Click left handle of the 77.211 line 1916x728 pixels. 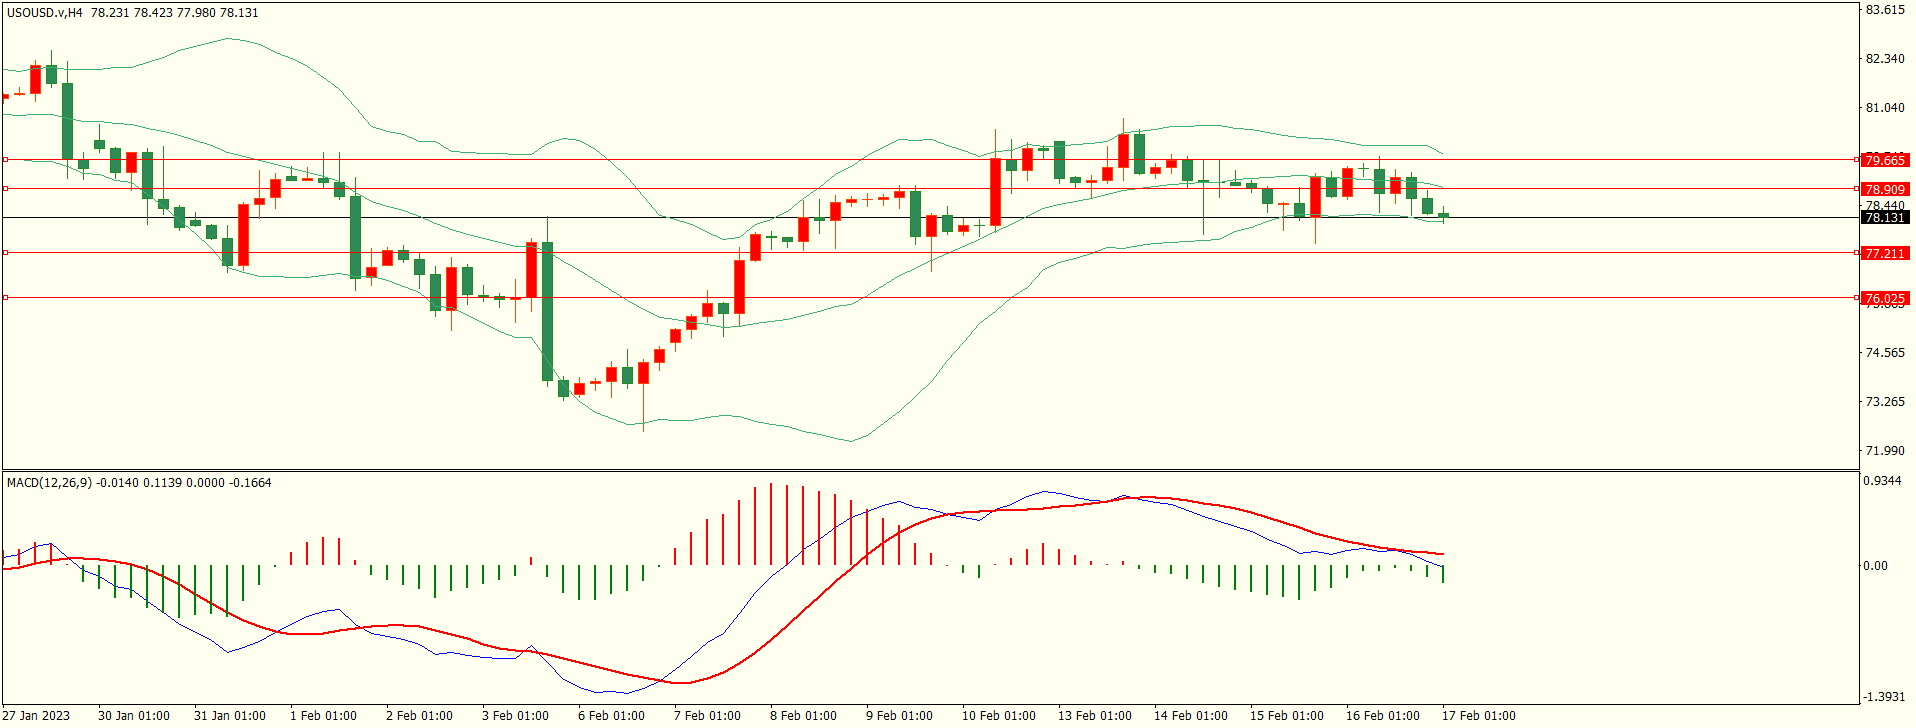coord(6,253)
